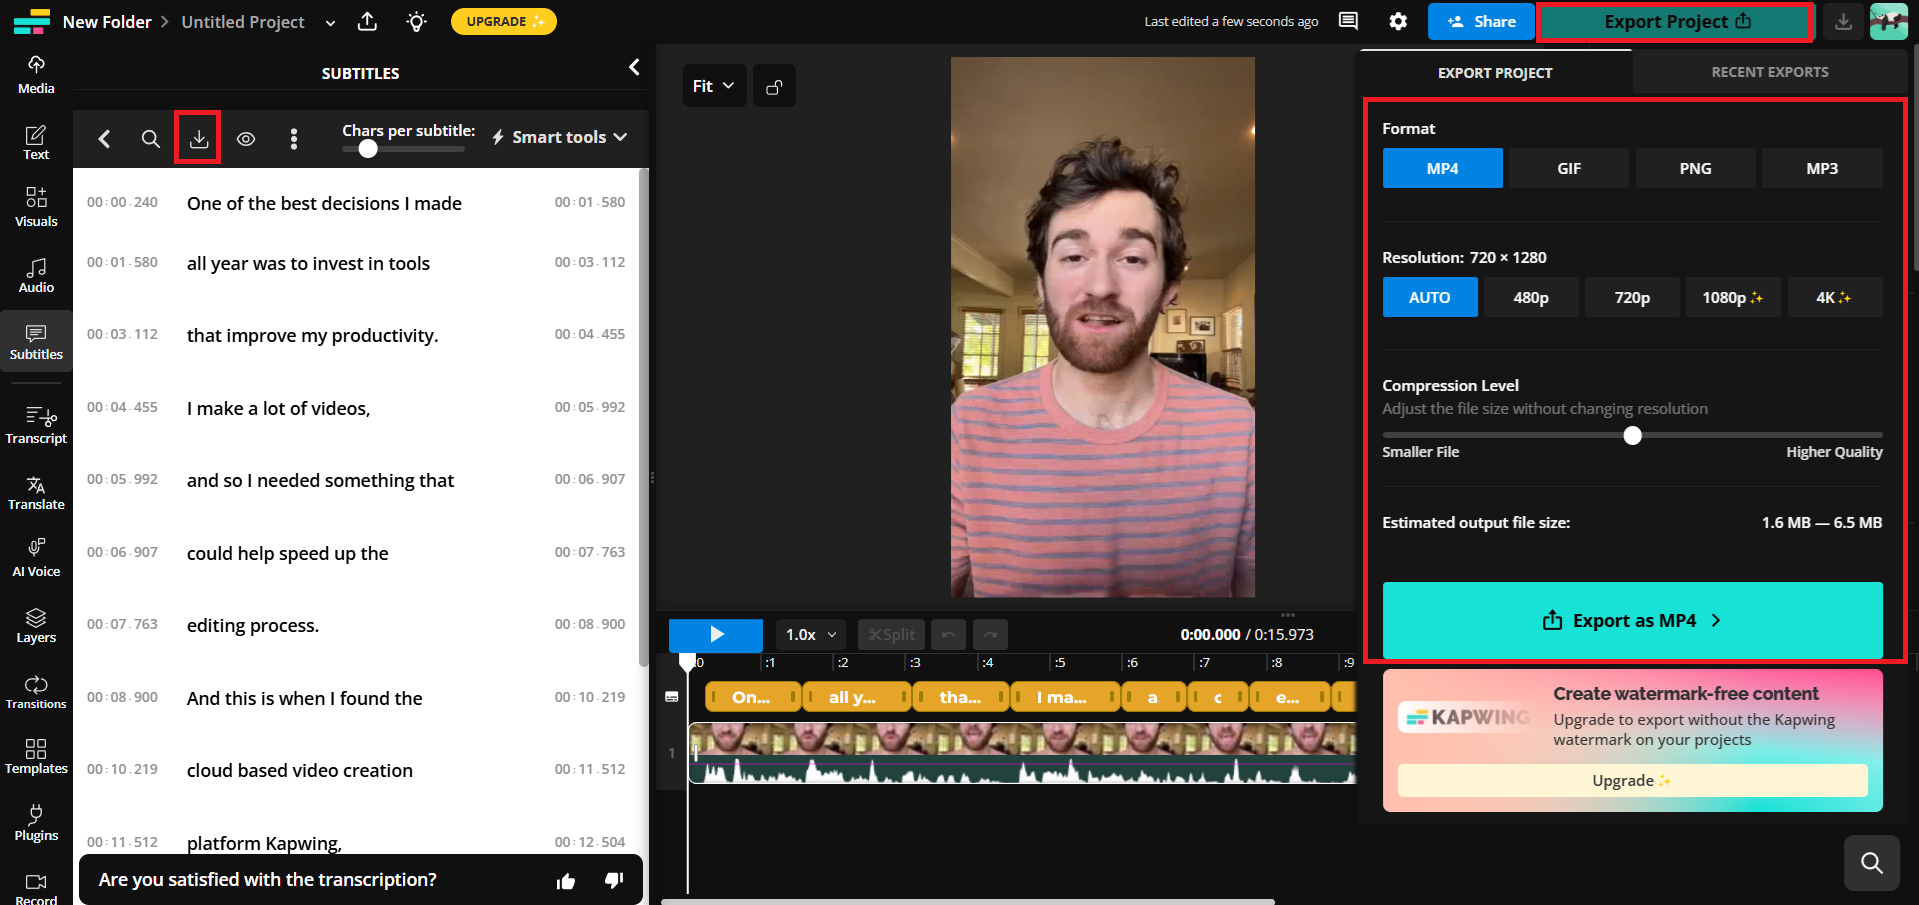
Task: Click the top-right download icon
Action: pyautogui.click(x=1843, y=21)
